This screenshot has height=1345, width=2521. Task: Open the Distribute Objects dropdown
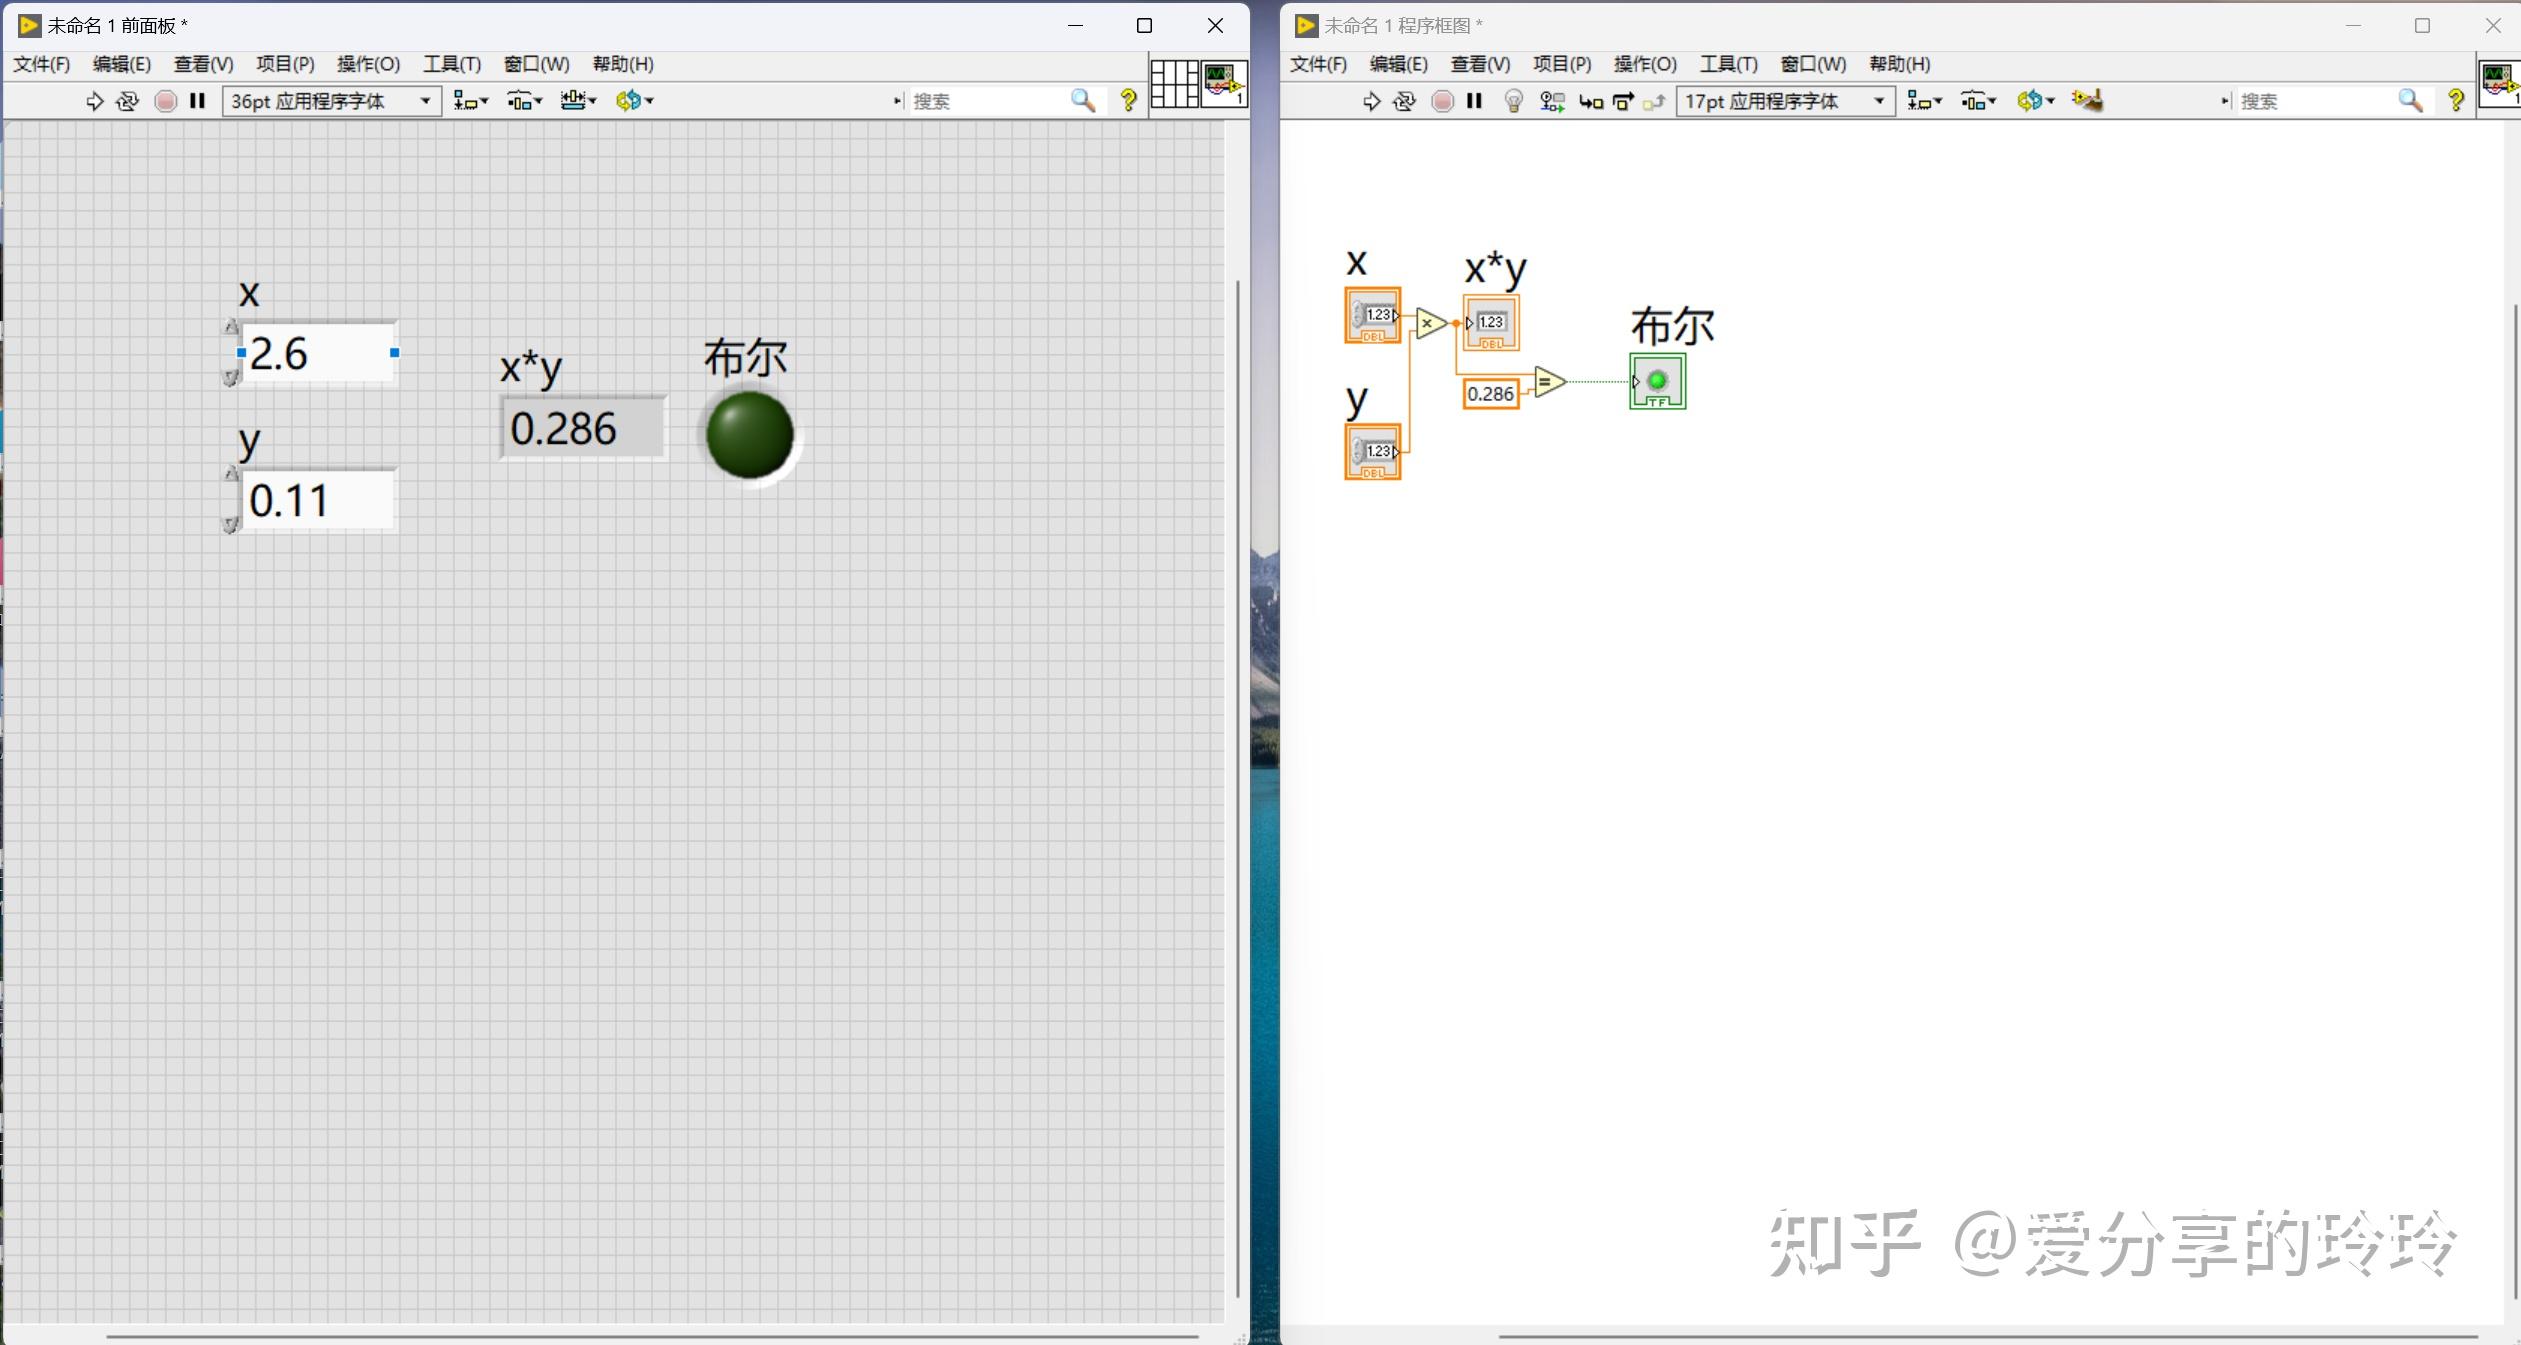(x=524, y=100)
